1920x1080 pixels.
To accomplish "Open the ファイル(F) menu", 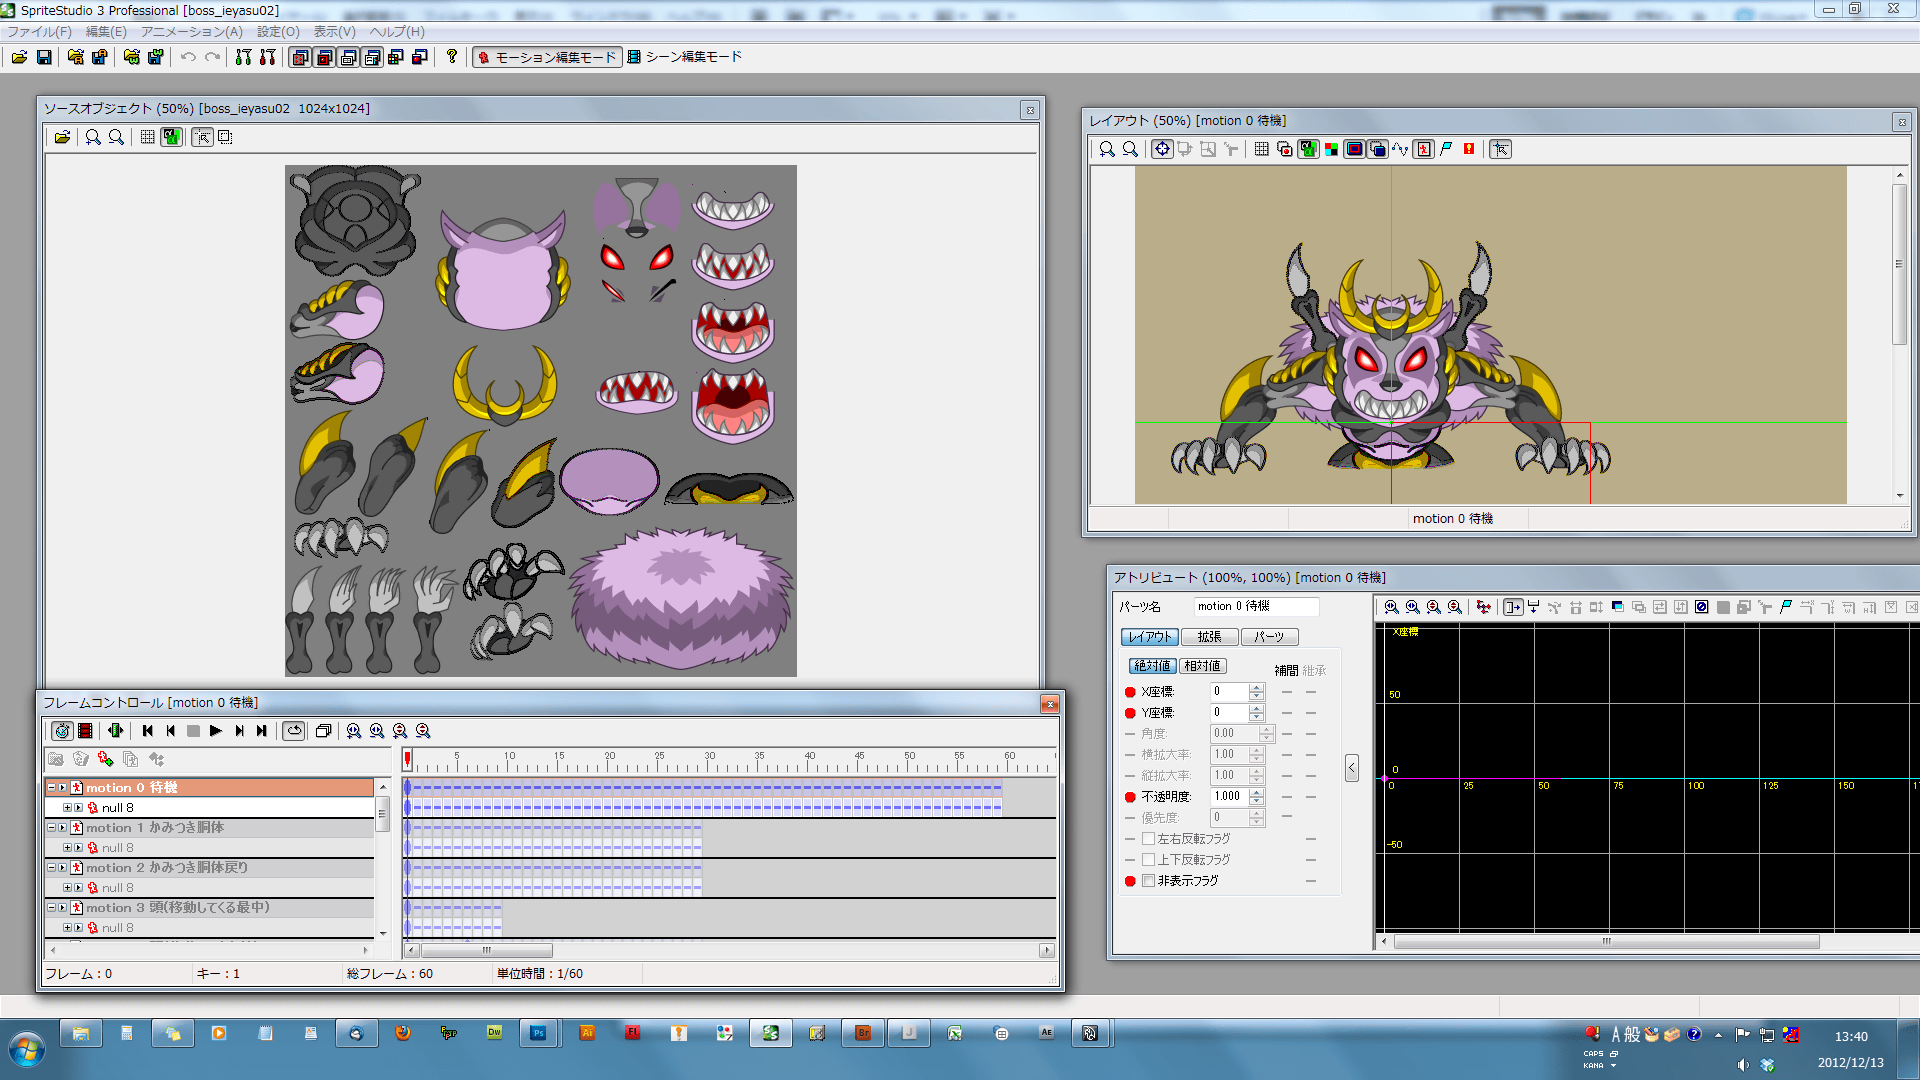I will pyautogui.click(x=40, y=32).
